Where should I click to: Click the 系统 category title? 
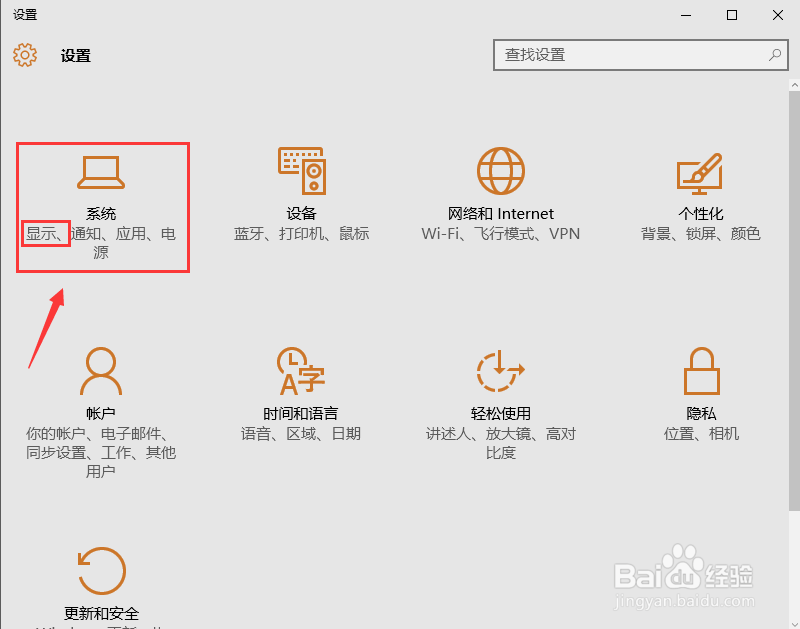(101, 213)
